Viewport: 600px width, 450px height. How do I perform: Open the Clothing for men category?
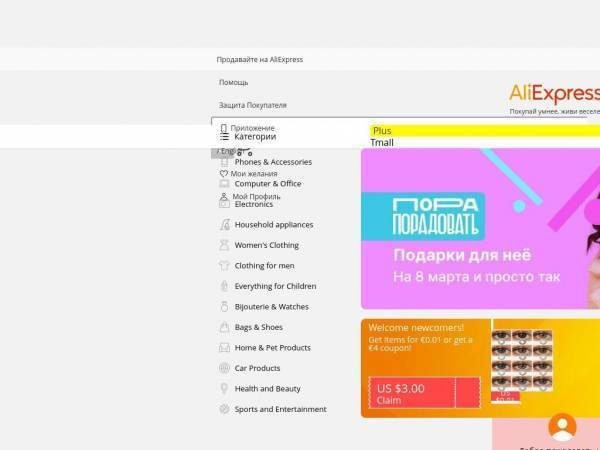(264, 266)
